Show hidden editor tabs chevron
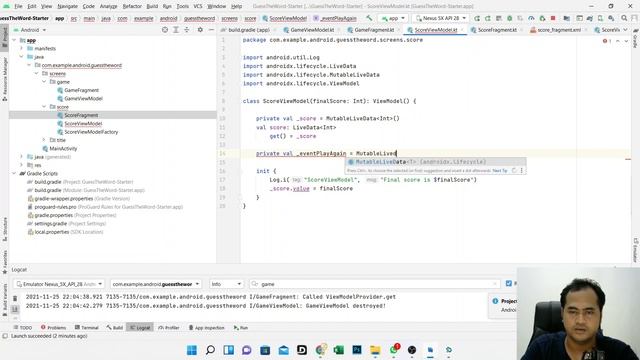The image size is (640, 360). pyautogui.click(x=625, y=30)
